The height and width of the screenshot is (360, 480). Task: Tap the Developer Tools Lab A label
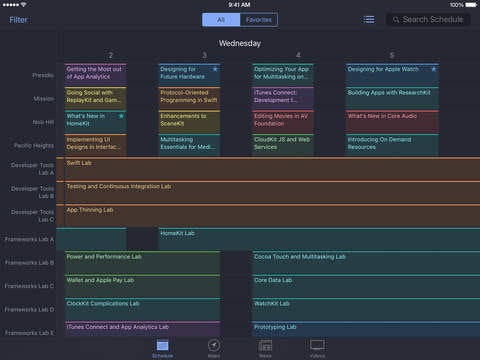(x=32, y=169)
